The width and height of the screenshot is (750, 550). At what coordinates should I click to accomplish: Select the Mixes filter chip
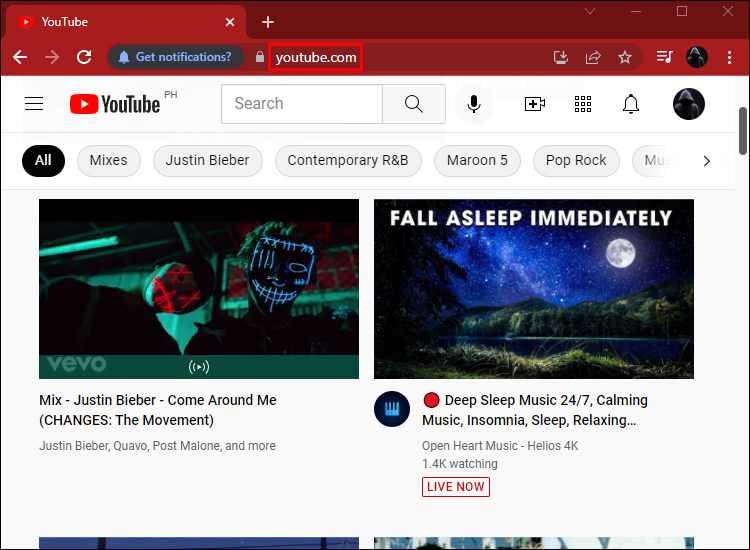pos(109,161)
